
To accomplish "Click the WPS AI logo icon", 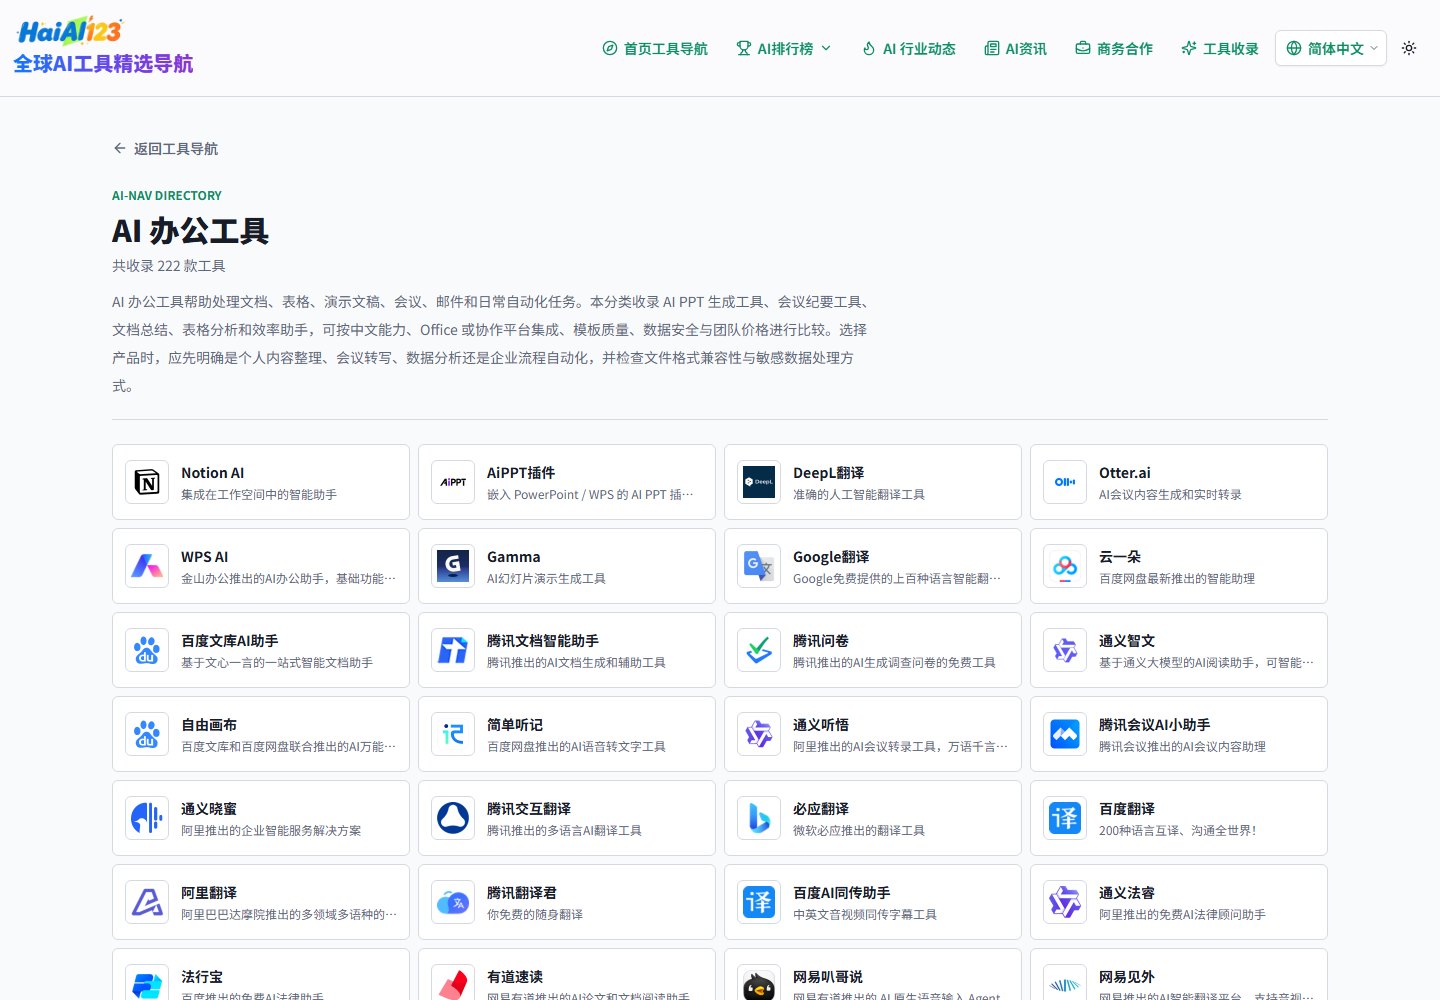I will (x=147, y=566).
